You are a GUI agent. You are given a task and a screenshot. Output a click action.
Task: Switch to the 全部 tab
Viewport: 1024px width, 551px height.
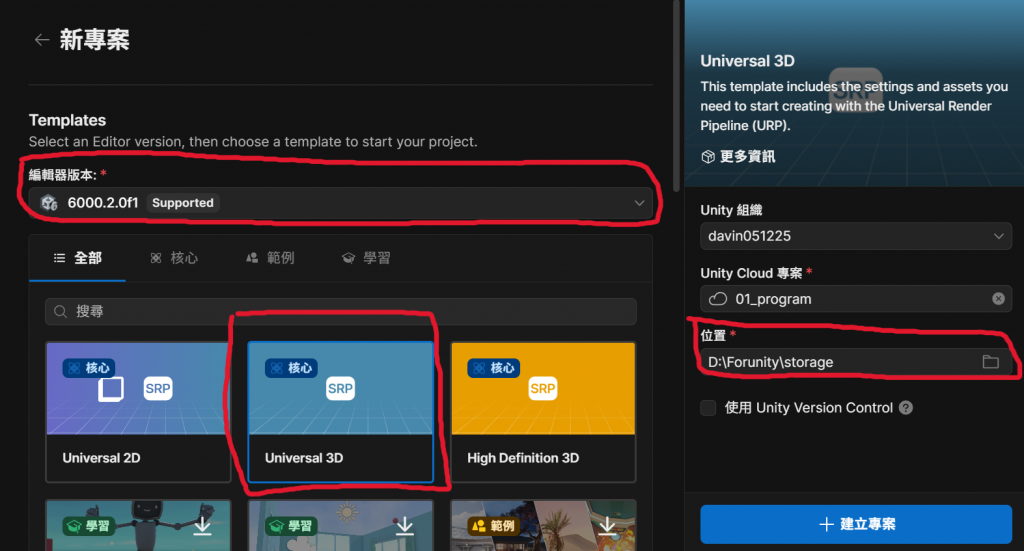click(x=77, y=258)
